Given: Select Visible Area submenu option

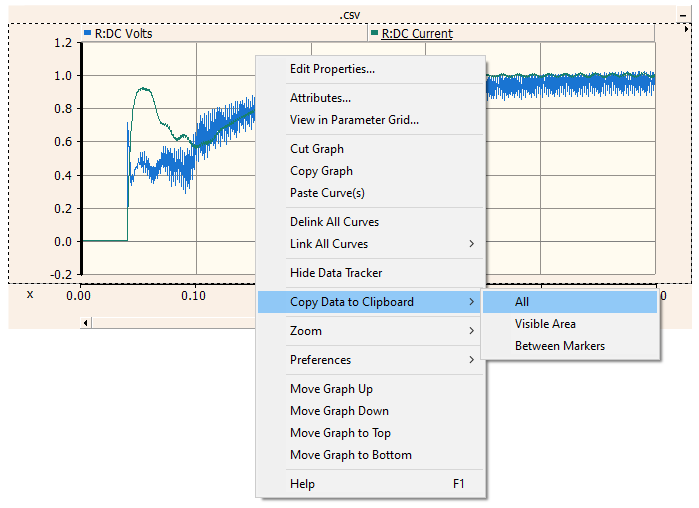Looking at the screenshot, I should tap(545, 324).
